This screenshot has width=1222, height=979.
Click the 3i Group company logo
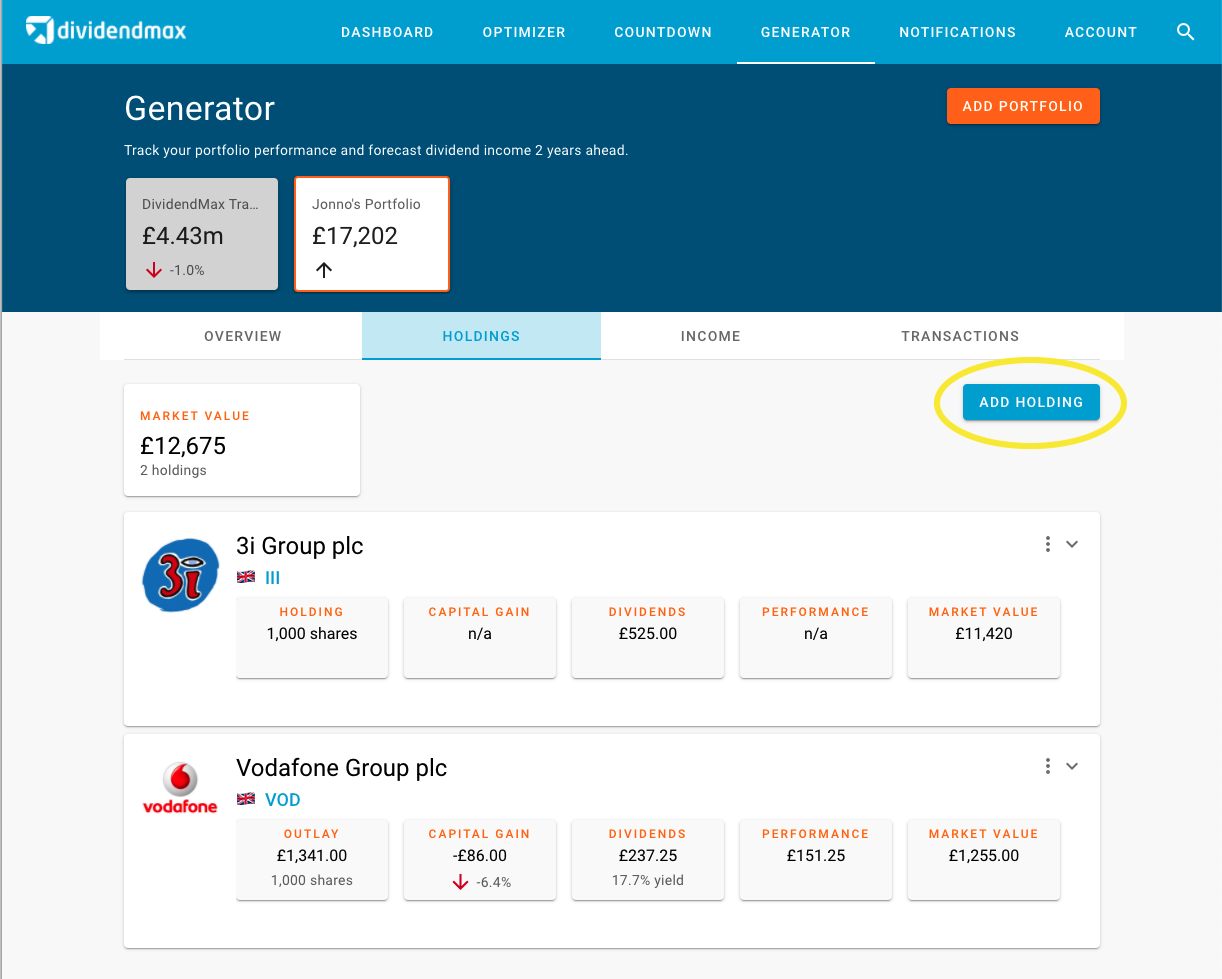click(180, 575)
